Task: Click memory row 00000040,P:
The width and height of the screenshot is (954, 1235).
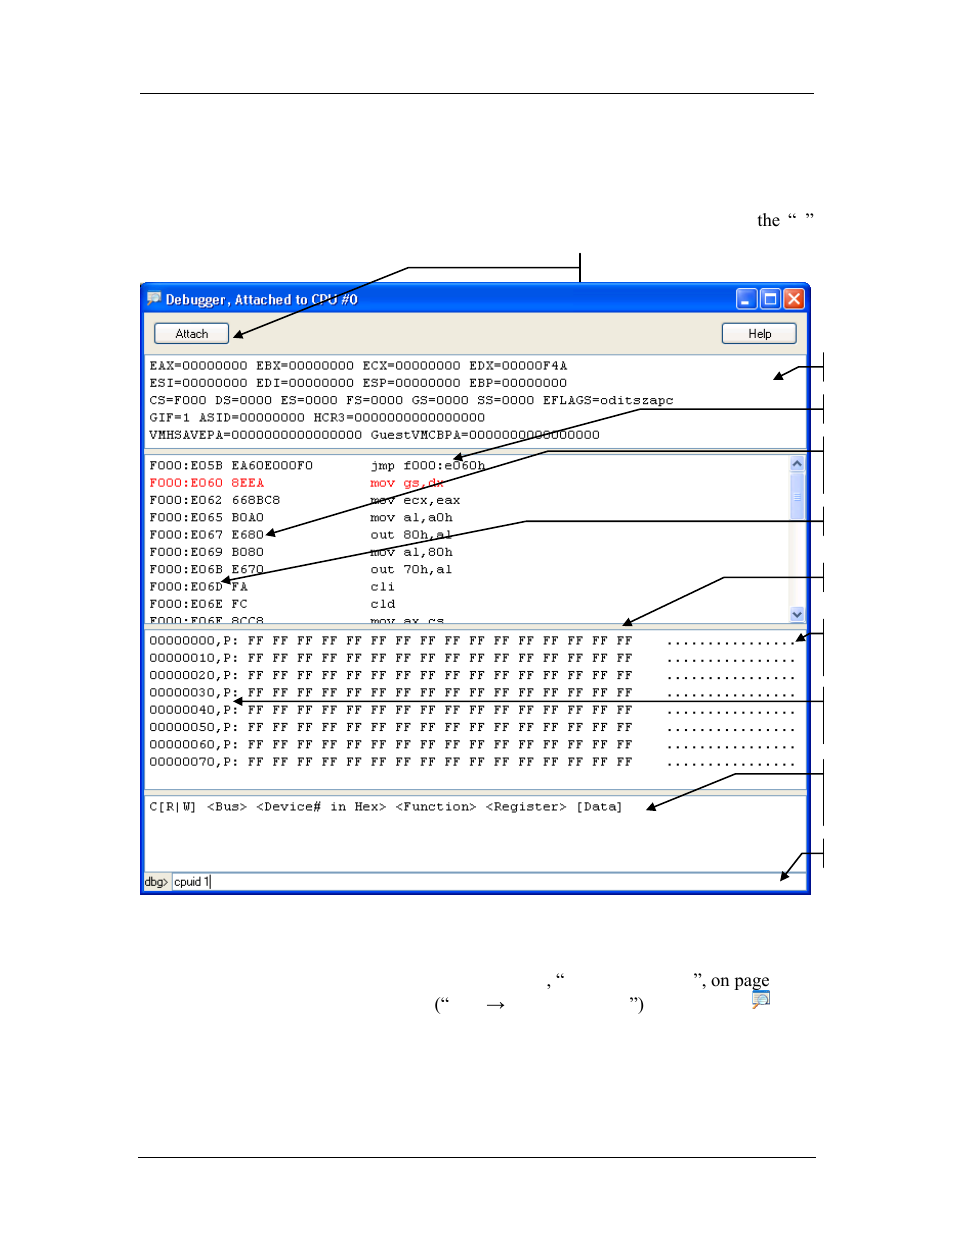Action: pos(472,710)
